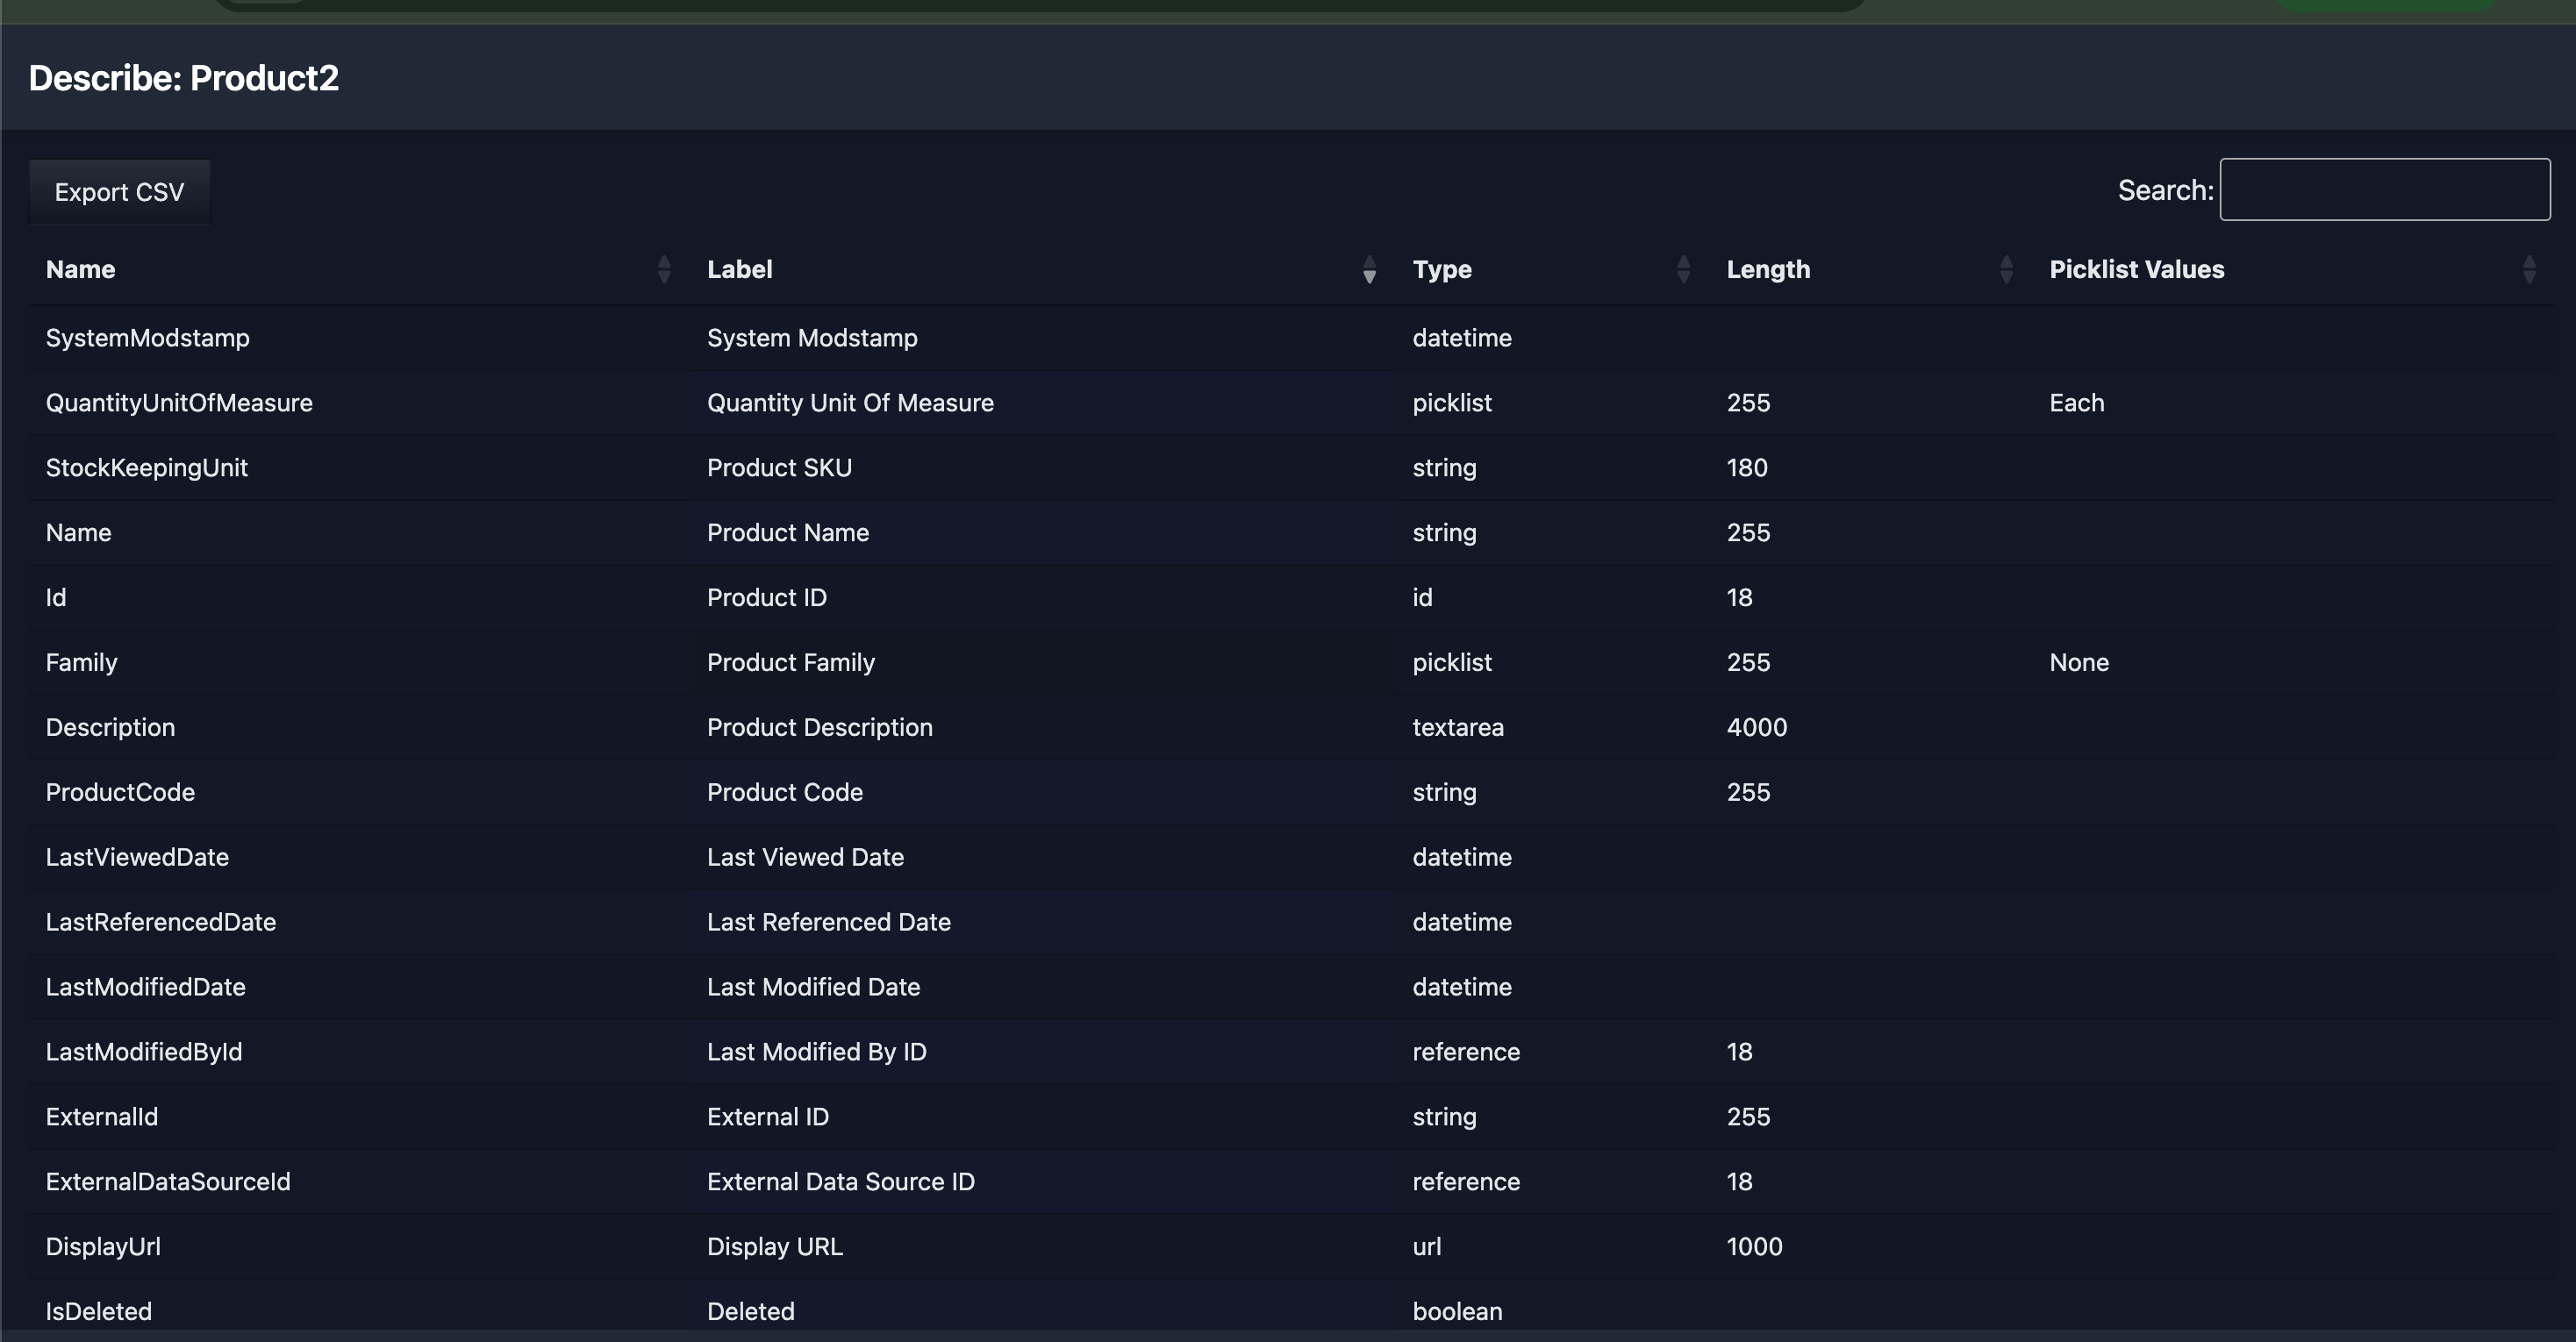Click the Label column sort arrows icon
The image size is (2576, 1342).
point(1369,269)
